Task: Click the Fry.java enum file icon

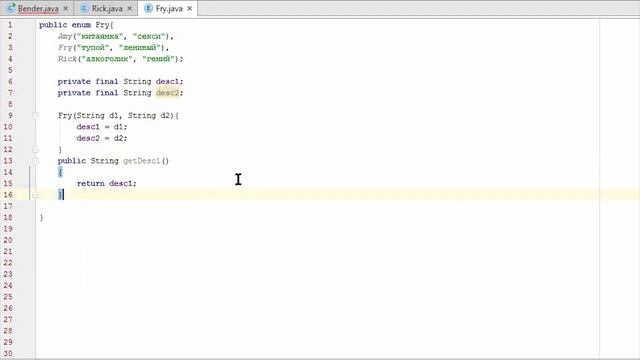Action: point(149,8)
